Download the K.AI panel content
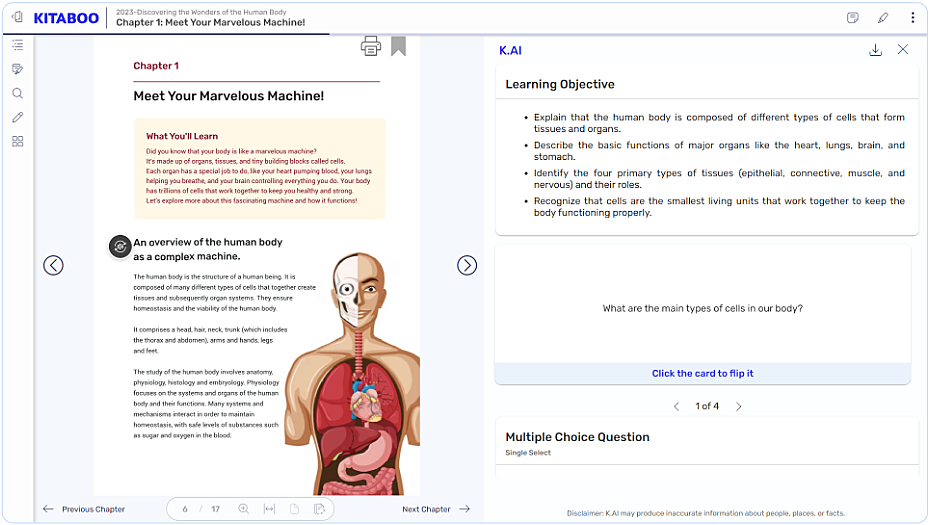930x525 pixels. [875, 50]
